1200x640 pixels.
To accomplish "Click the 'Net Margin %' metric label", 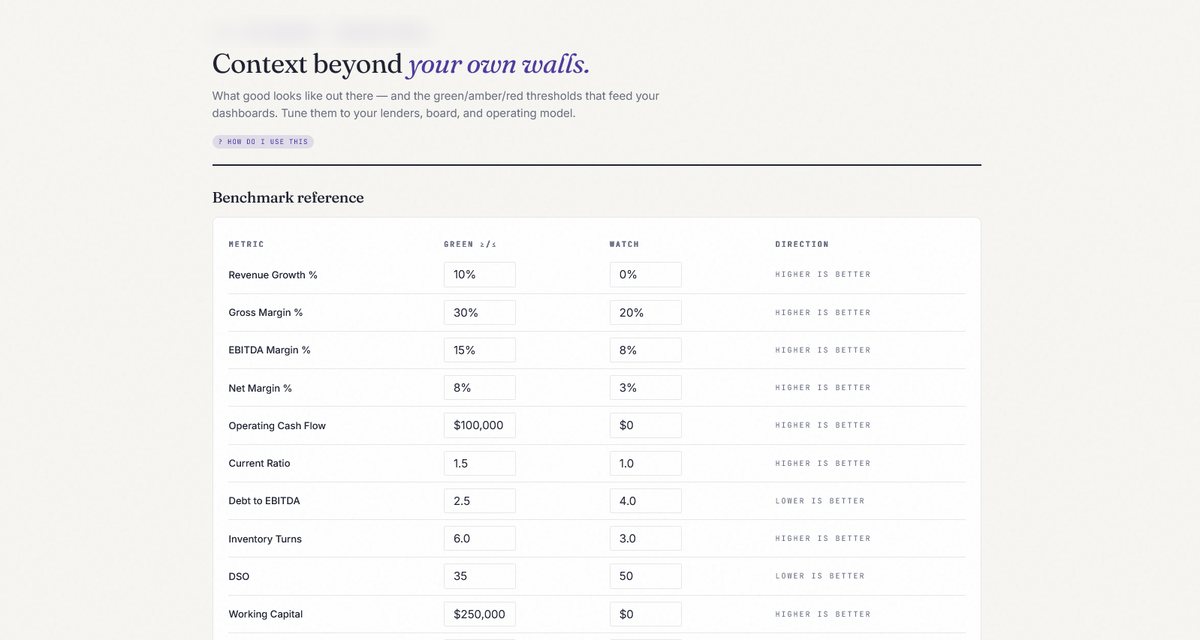I will [x=260, y=388].
